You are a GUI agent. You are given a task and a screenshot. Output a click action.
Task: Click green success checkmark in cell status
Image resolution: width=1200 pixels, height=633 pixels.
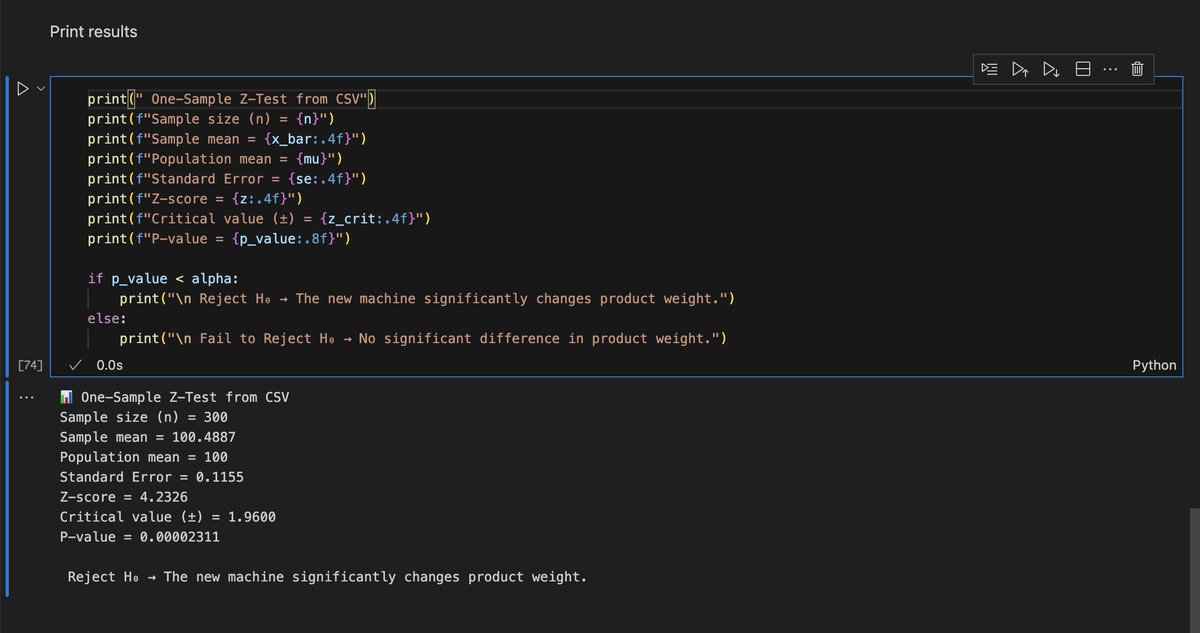[x=74, y=365]
